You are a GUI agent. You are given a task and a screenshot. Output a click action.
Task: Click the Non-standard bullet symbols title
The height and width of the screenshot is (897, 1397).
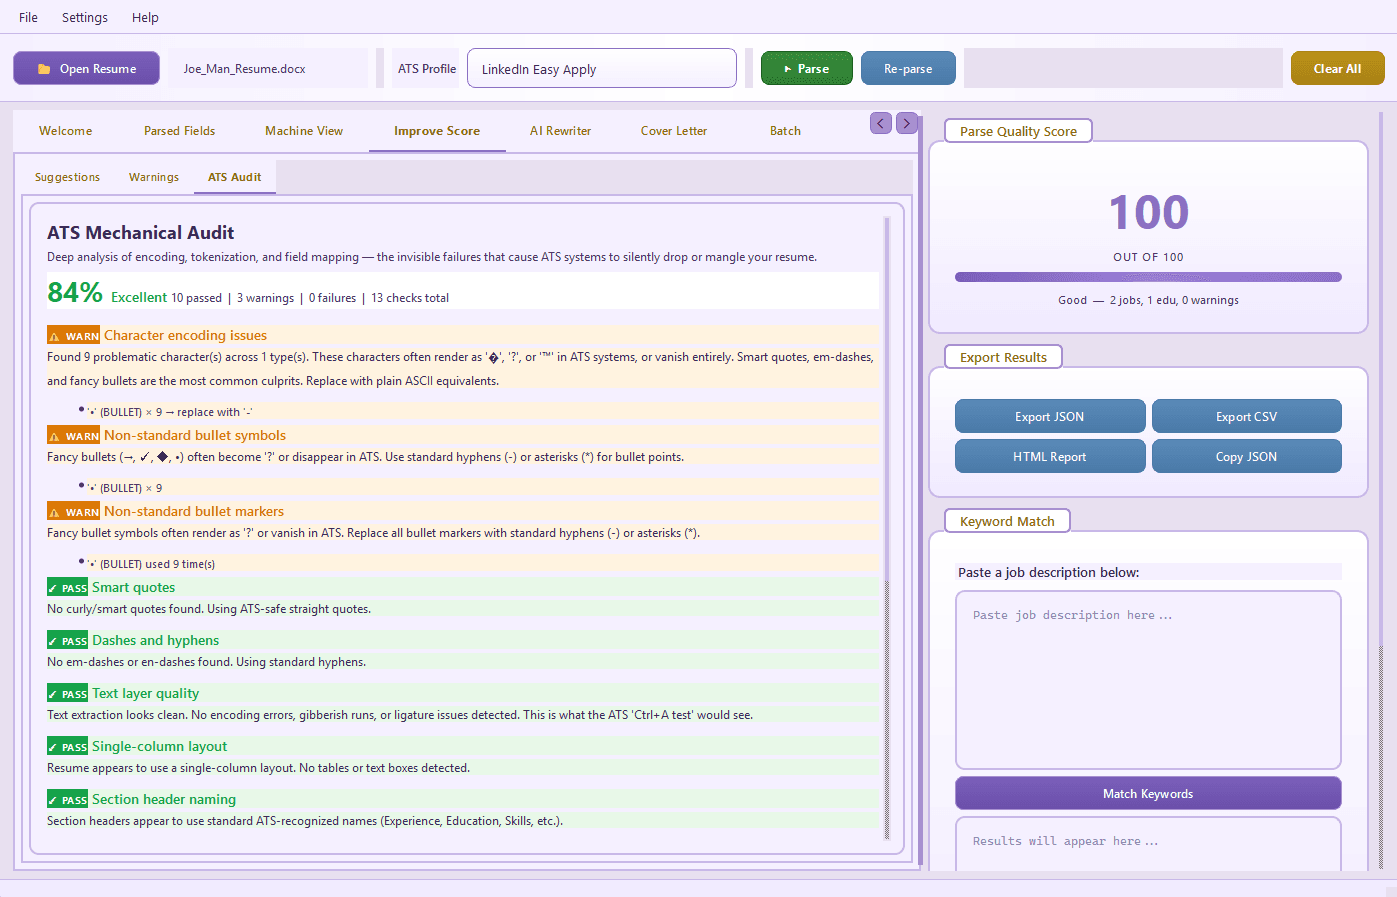[195, 436]
